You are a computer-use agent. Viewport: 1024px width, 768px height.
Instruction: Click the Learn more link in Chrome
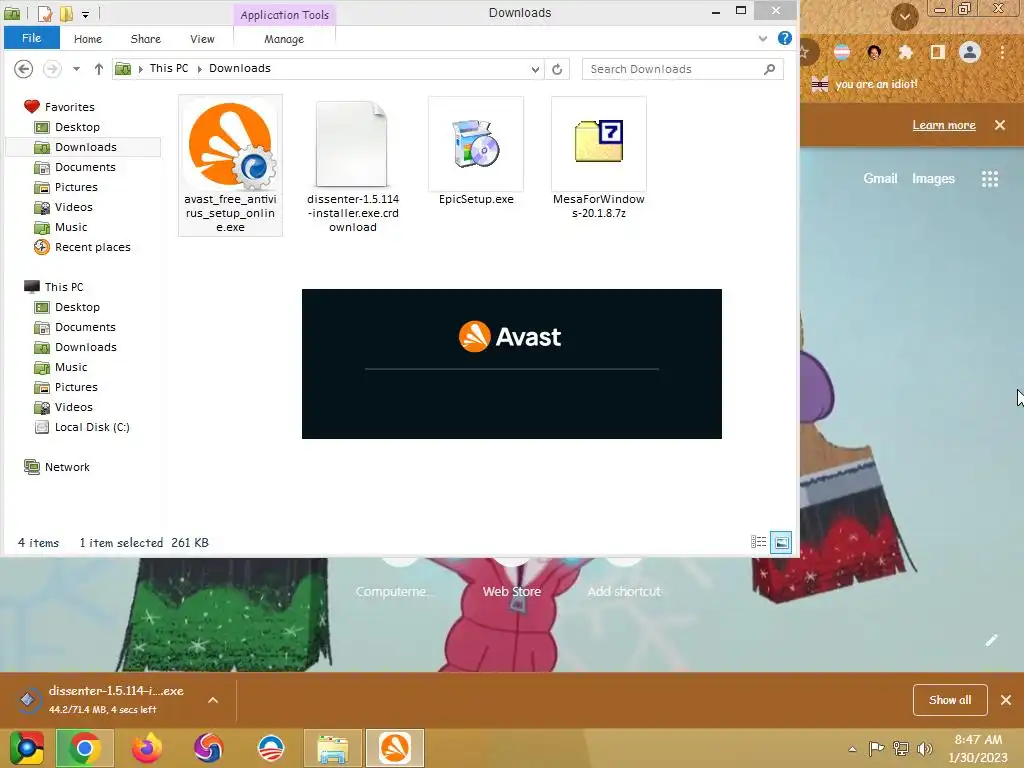pos(944,125)
